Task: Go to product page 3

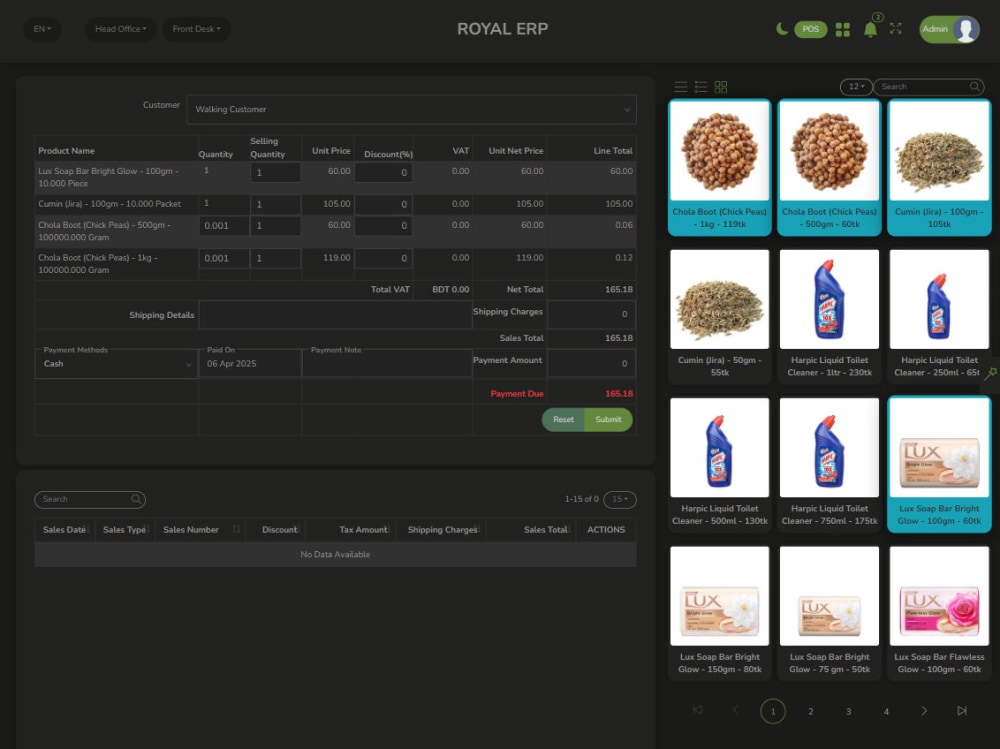Action: [848, 711]
